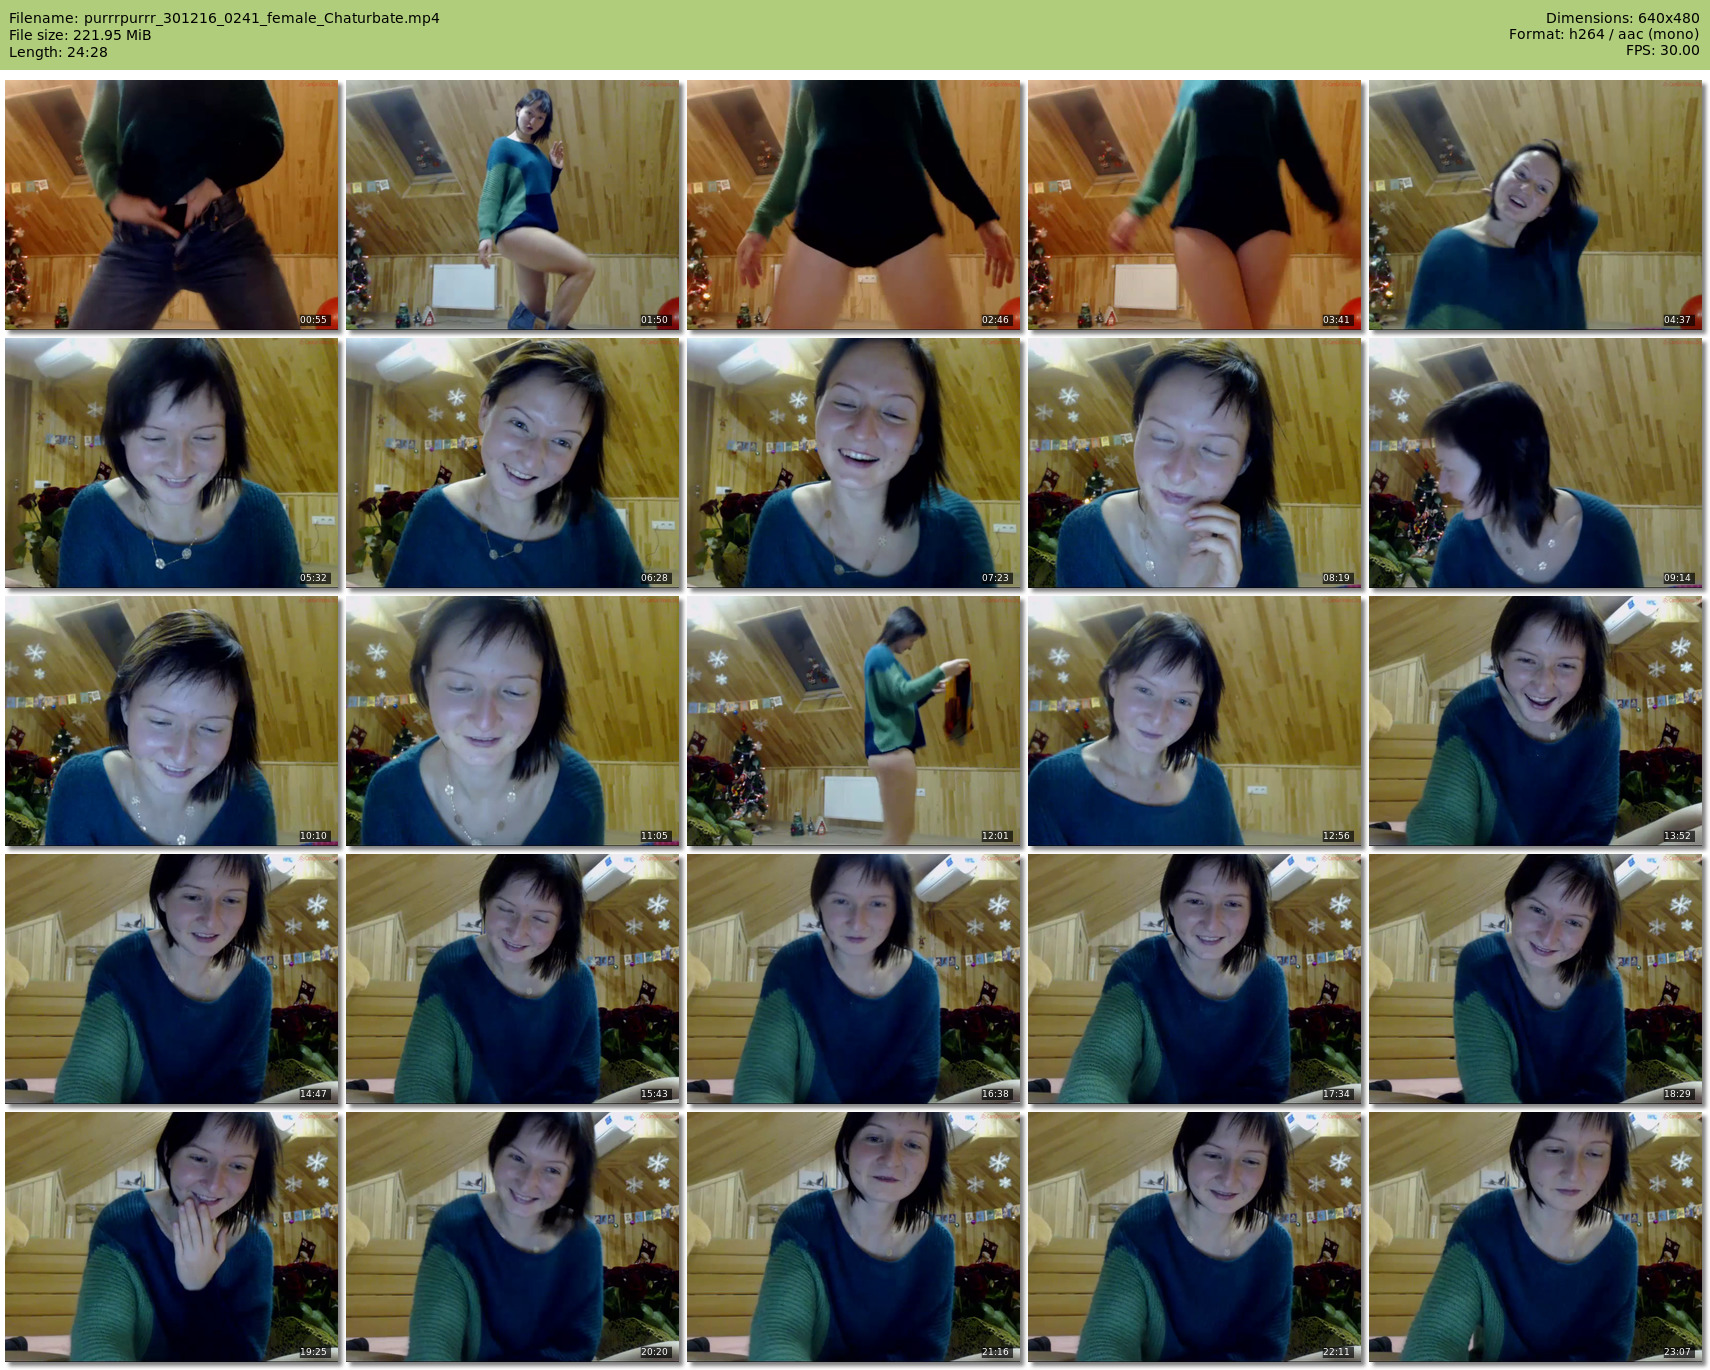Click the 02:46 preview frame
Screen dimensions: 1710x1370
pos(854,205)
